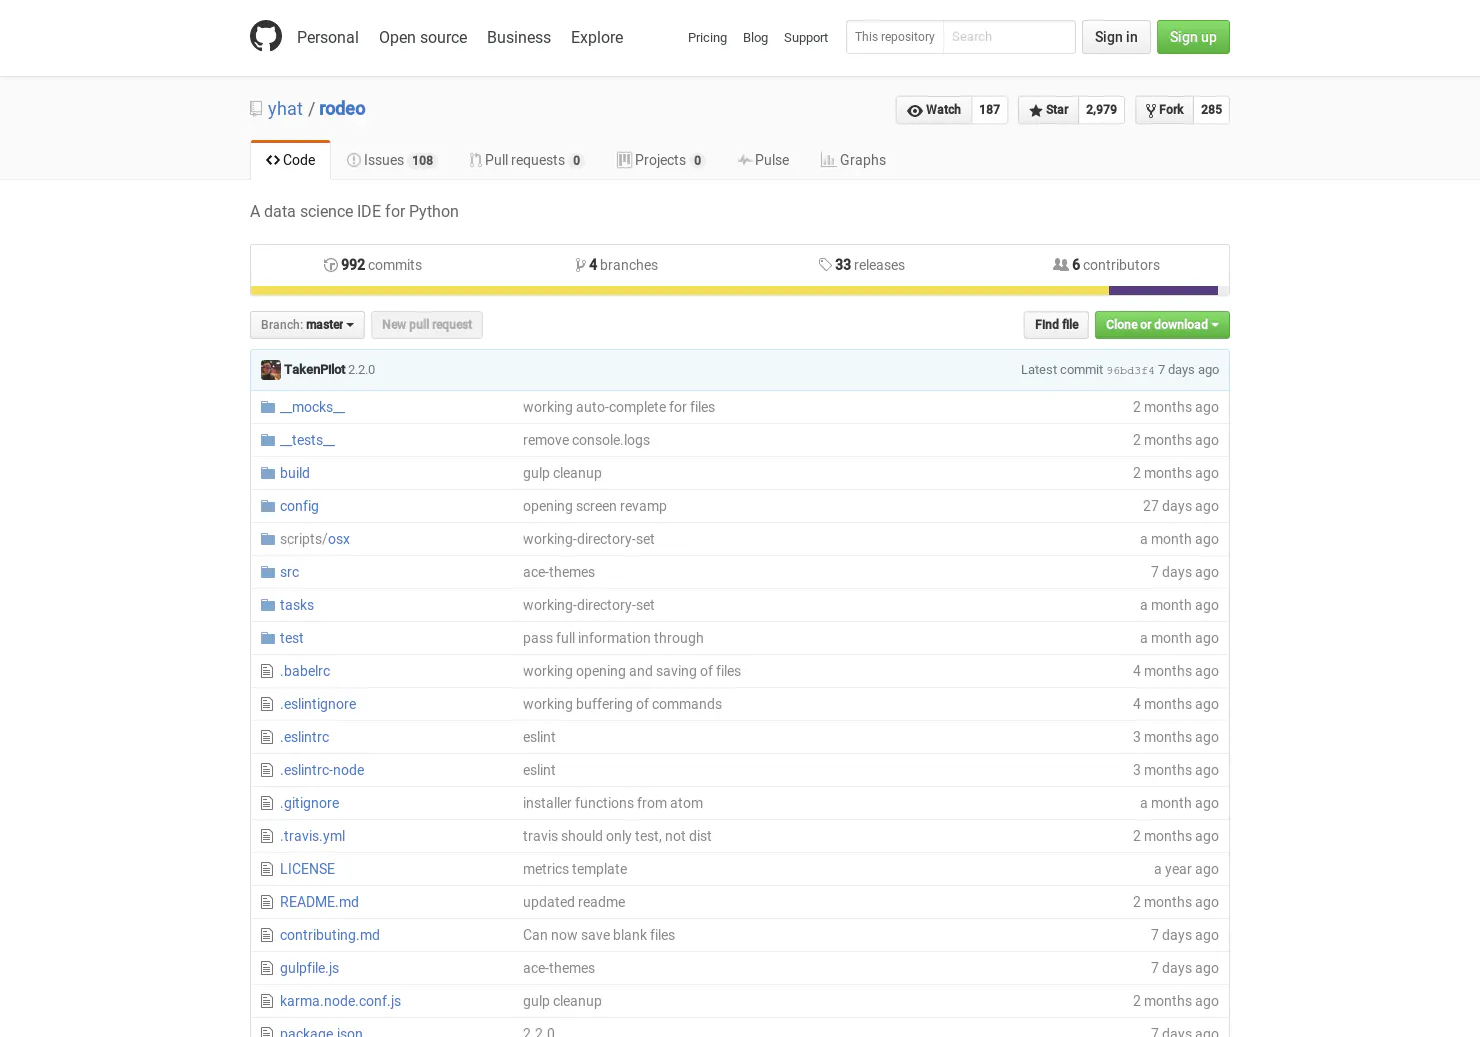
Task: Open the 2,979 stargazers count
Action: pyautogui.click(x=1101, y=110)
